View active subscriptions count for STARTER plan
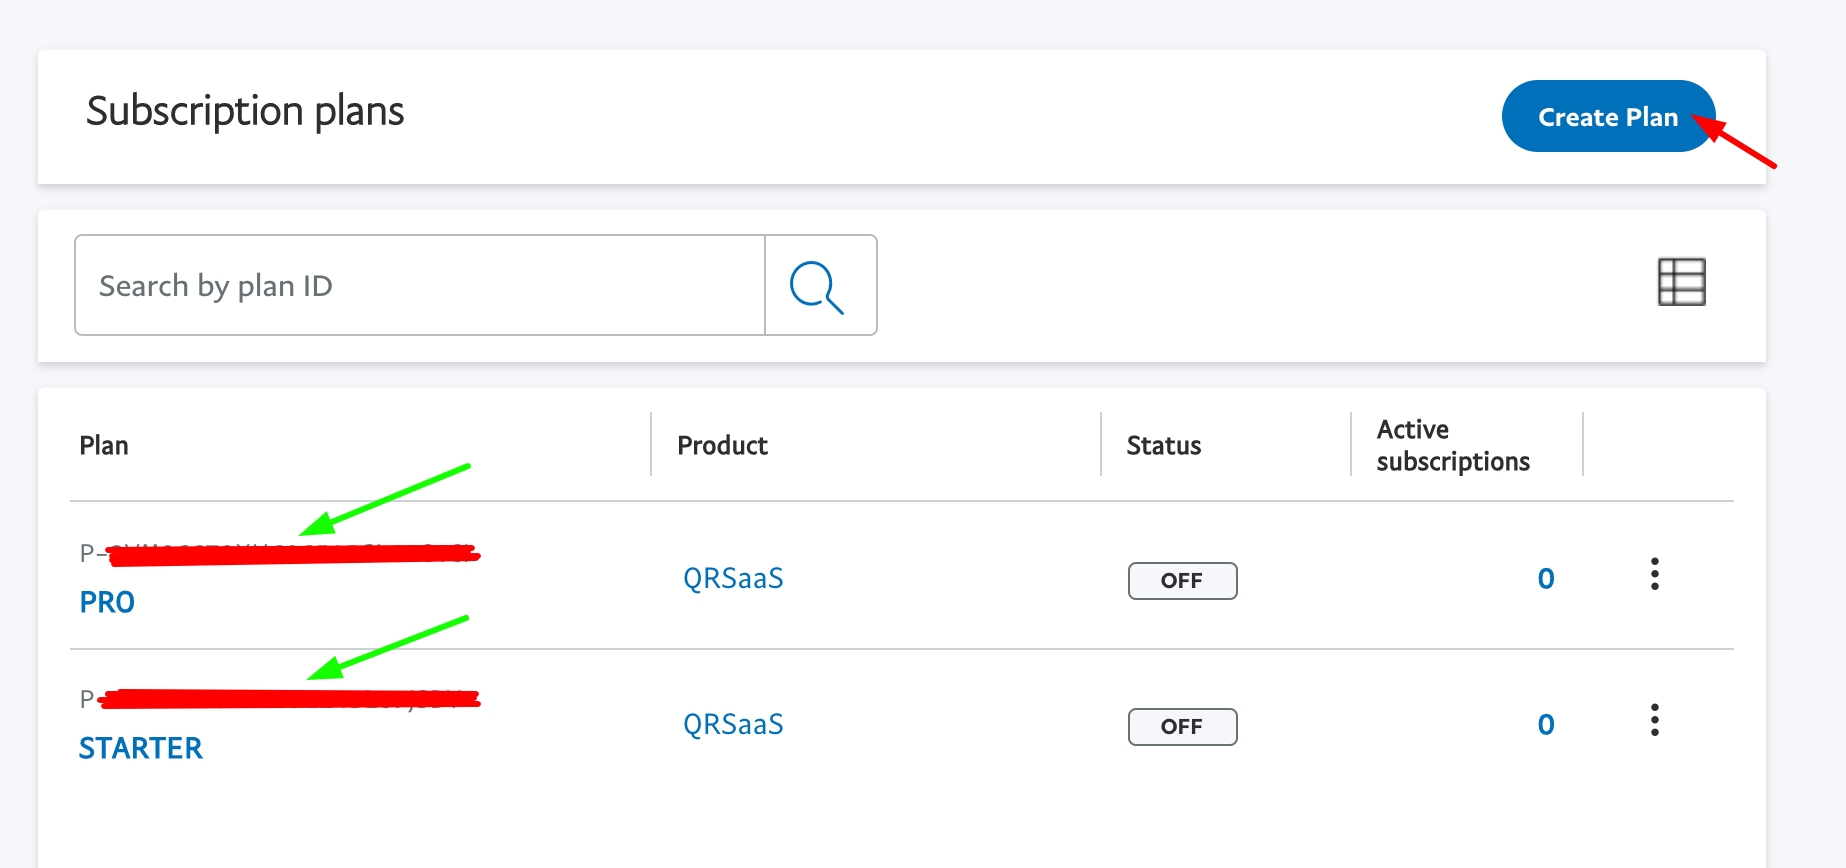 pyautogui.click(x=1545, y=724)
